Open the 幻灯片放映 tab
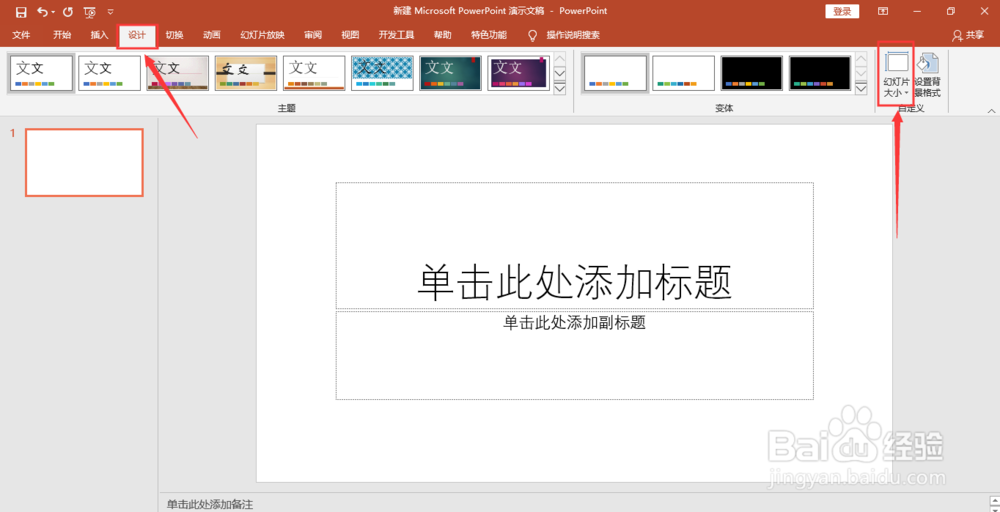This screenshot has height=512, width=1000. 263,35
